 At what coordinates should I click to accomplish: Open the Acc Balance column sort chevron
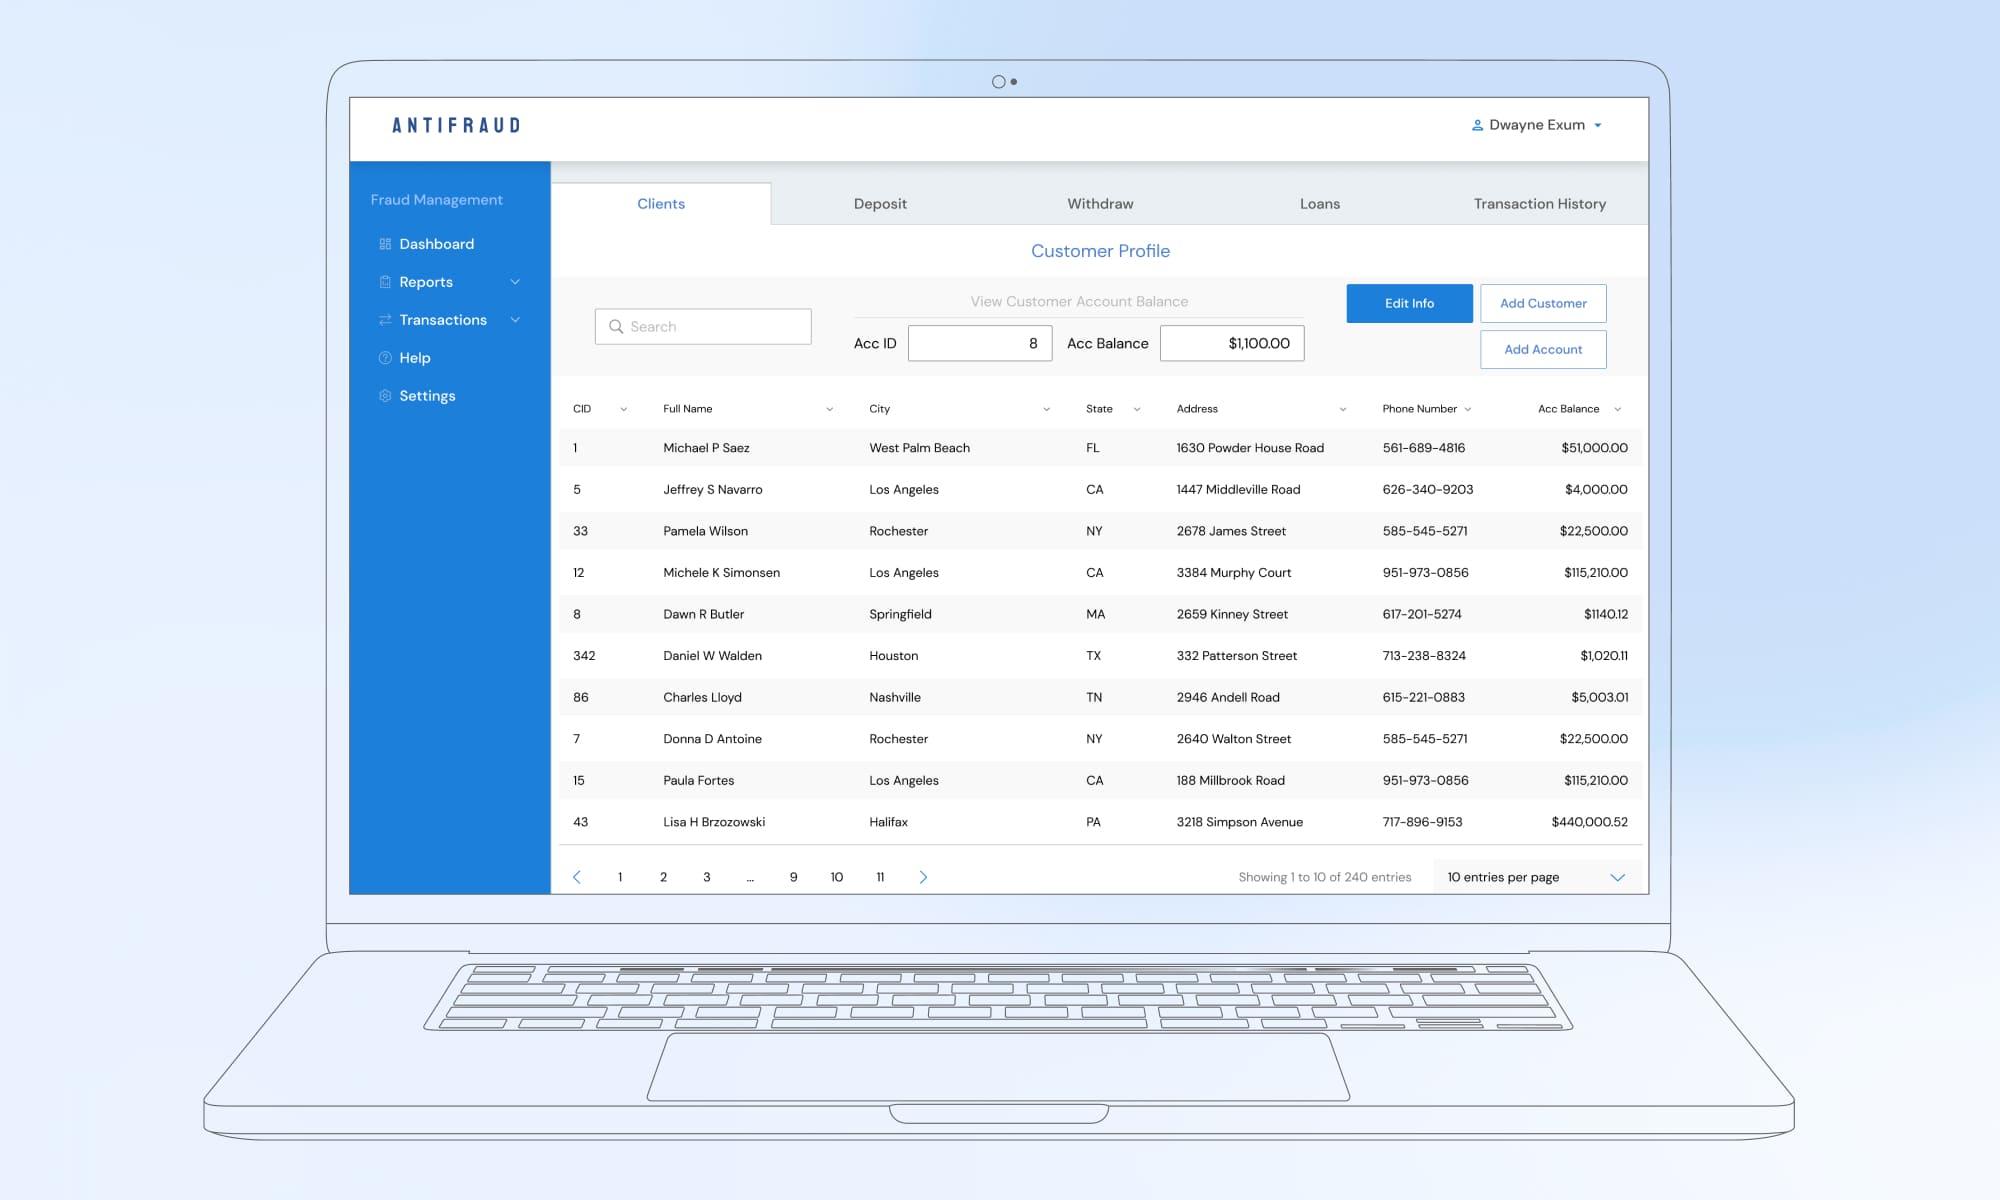pyautogui.click(x=1617, y=409)
